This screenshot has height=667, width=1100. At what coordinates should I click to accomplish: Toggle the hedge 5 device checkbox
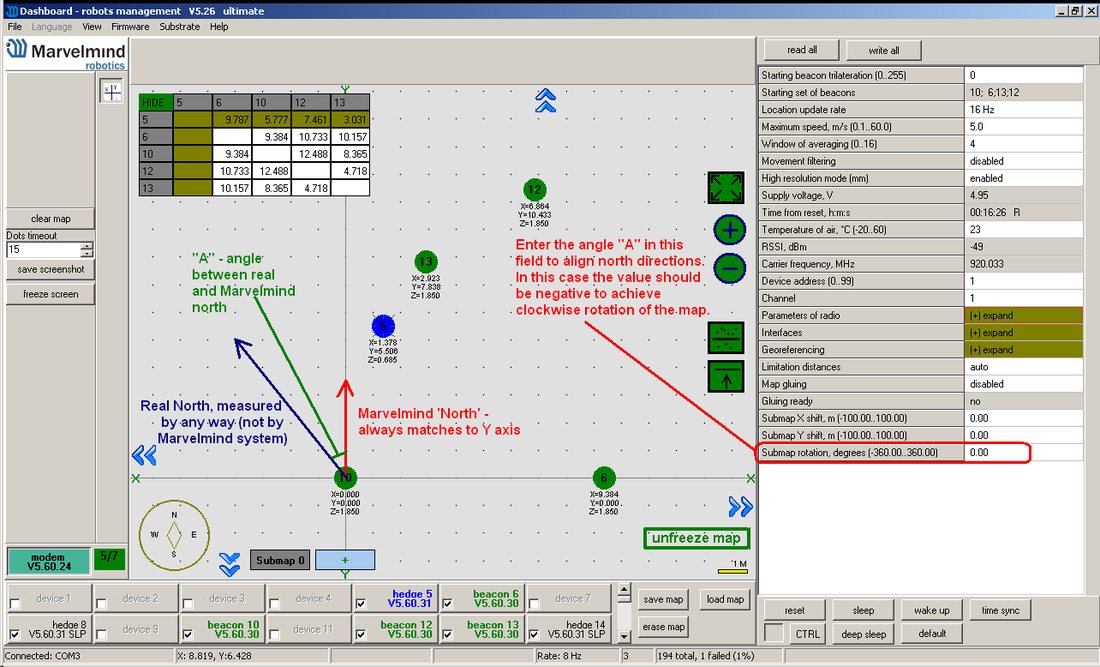tap(361, 603)
